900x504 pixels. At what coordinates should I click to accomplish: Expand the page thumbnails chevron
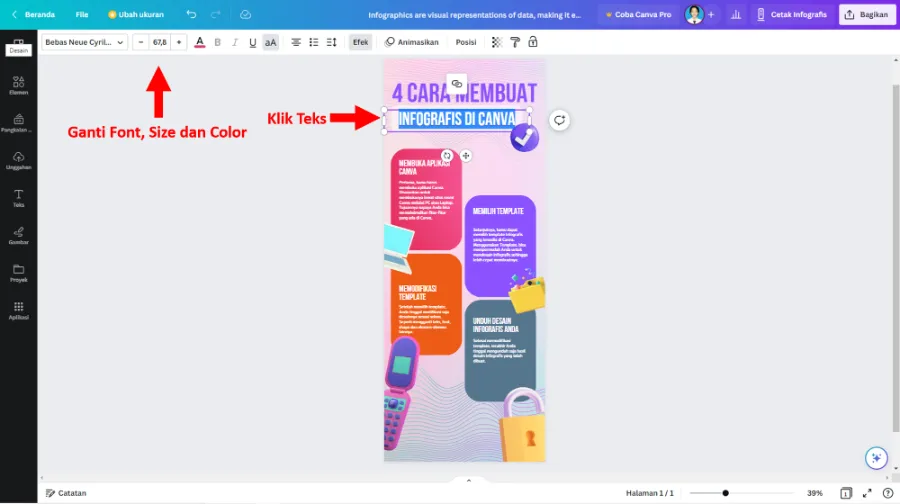pos(468,480)
